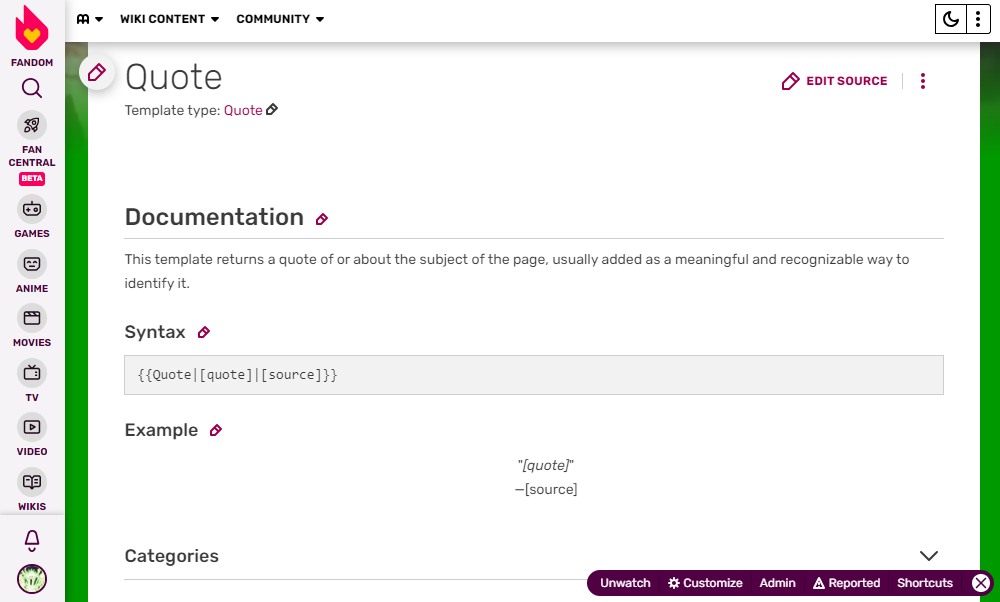This screenshot has height=602, width=1000.
Task: Open the Anime section icon
Action: pyautogui.click(x=32, y=264)
